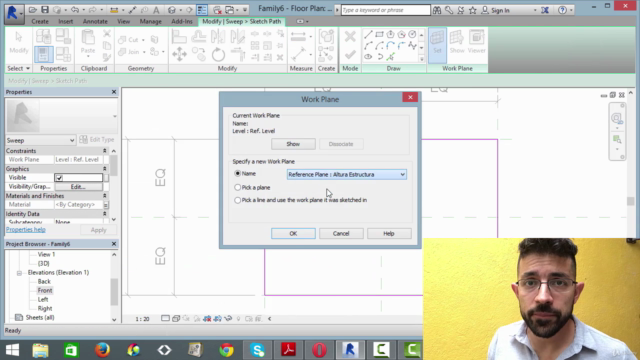The image size is (640, 360).
Task: Click the Show button in Work Plane dialog
Action: click(293, 144)
